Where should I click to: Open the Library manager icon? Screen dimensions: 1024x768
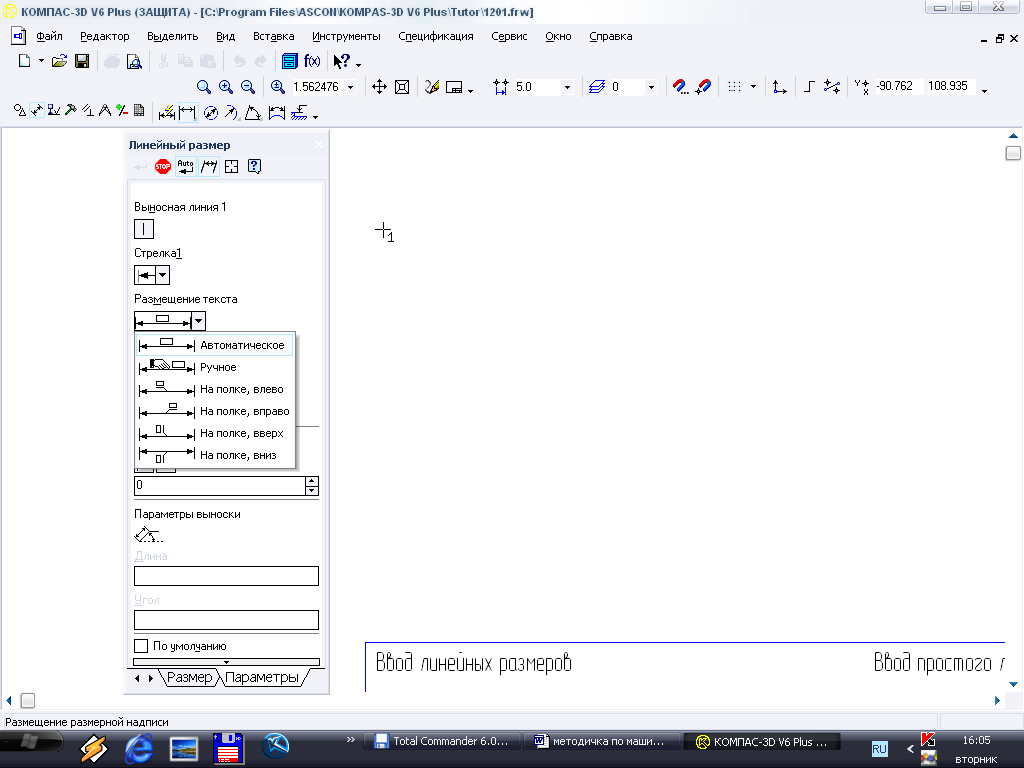[289, 61]
